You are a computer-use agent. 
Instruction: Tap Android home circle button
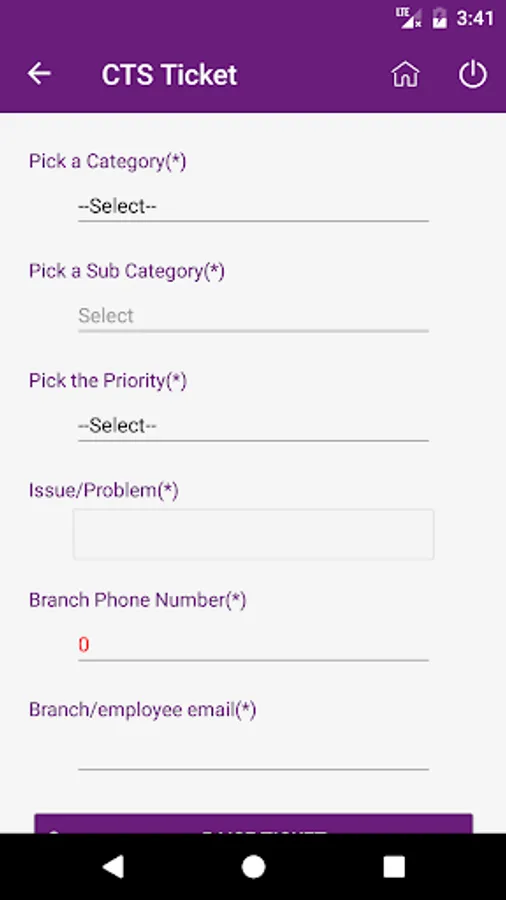pyautogui.click(x=253, y=867)
